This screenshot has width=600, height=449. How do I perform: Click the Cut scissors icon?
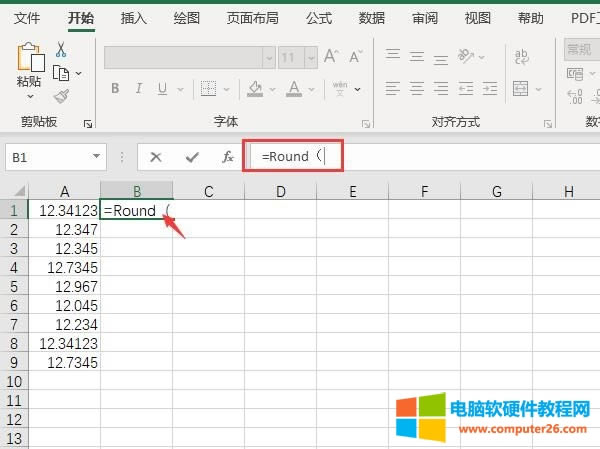(x=61, y=50)
